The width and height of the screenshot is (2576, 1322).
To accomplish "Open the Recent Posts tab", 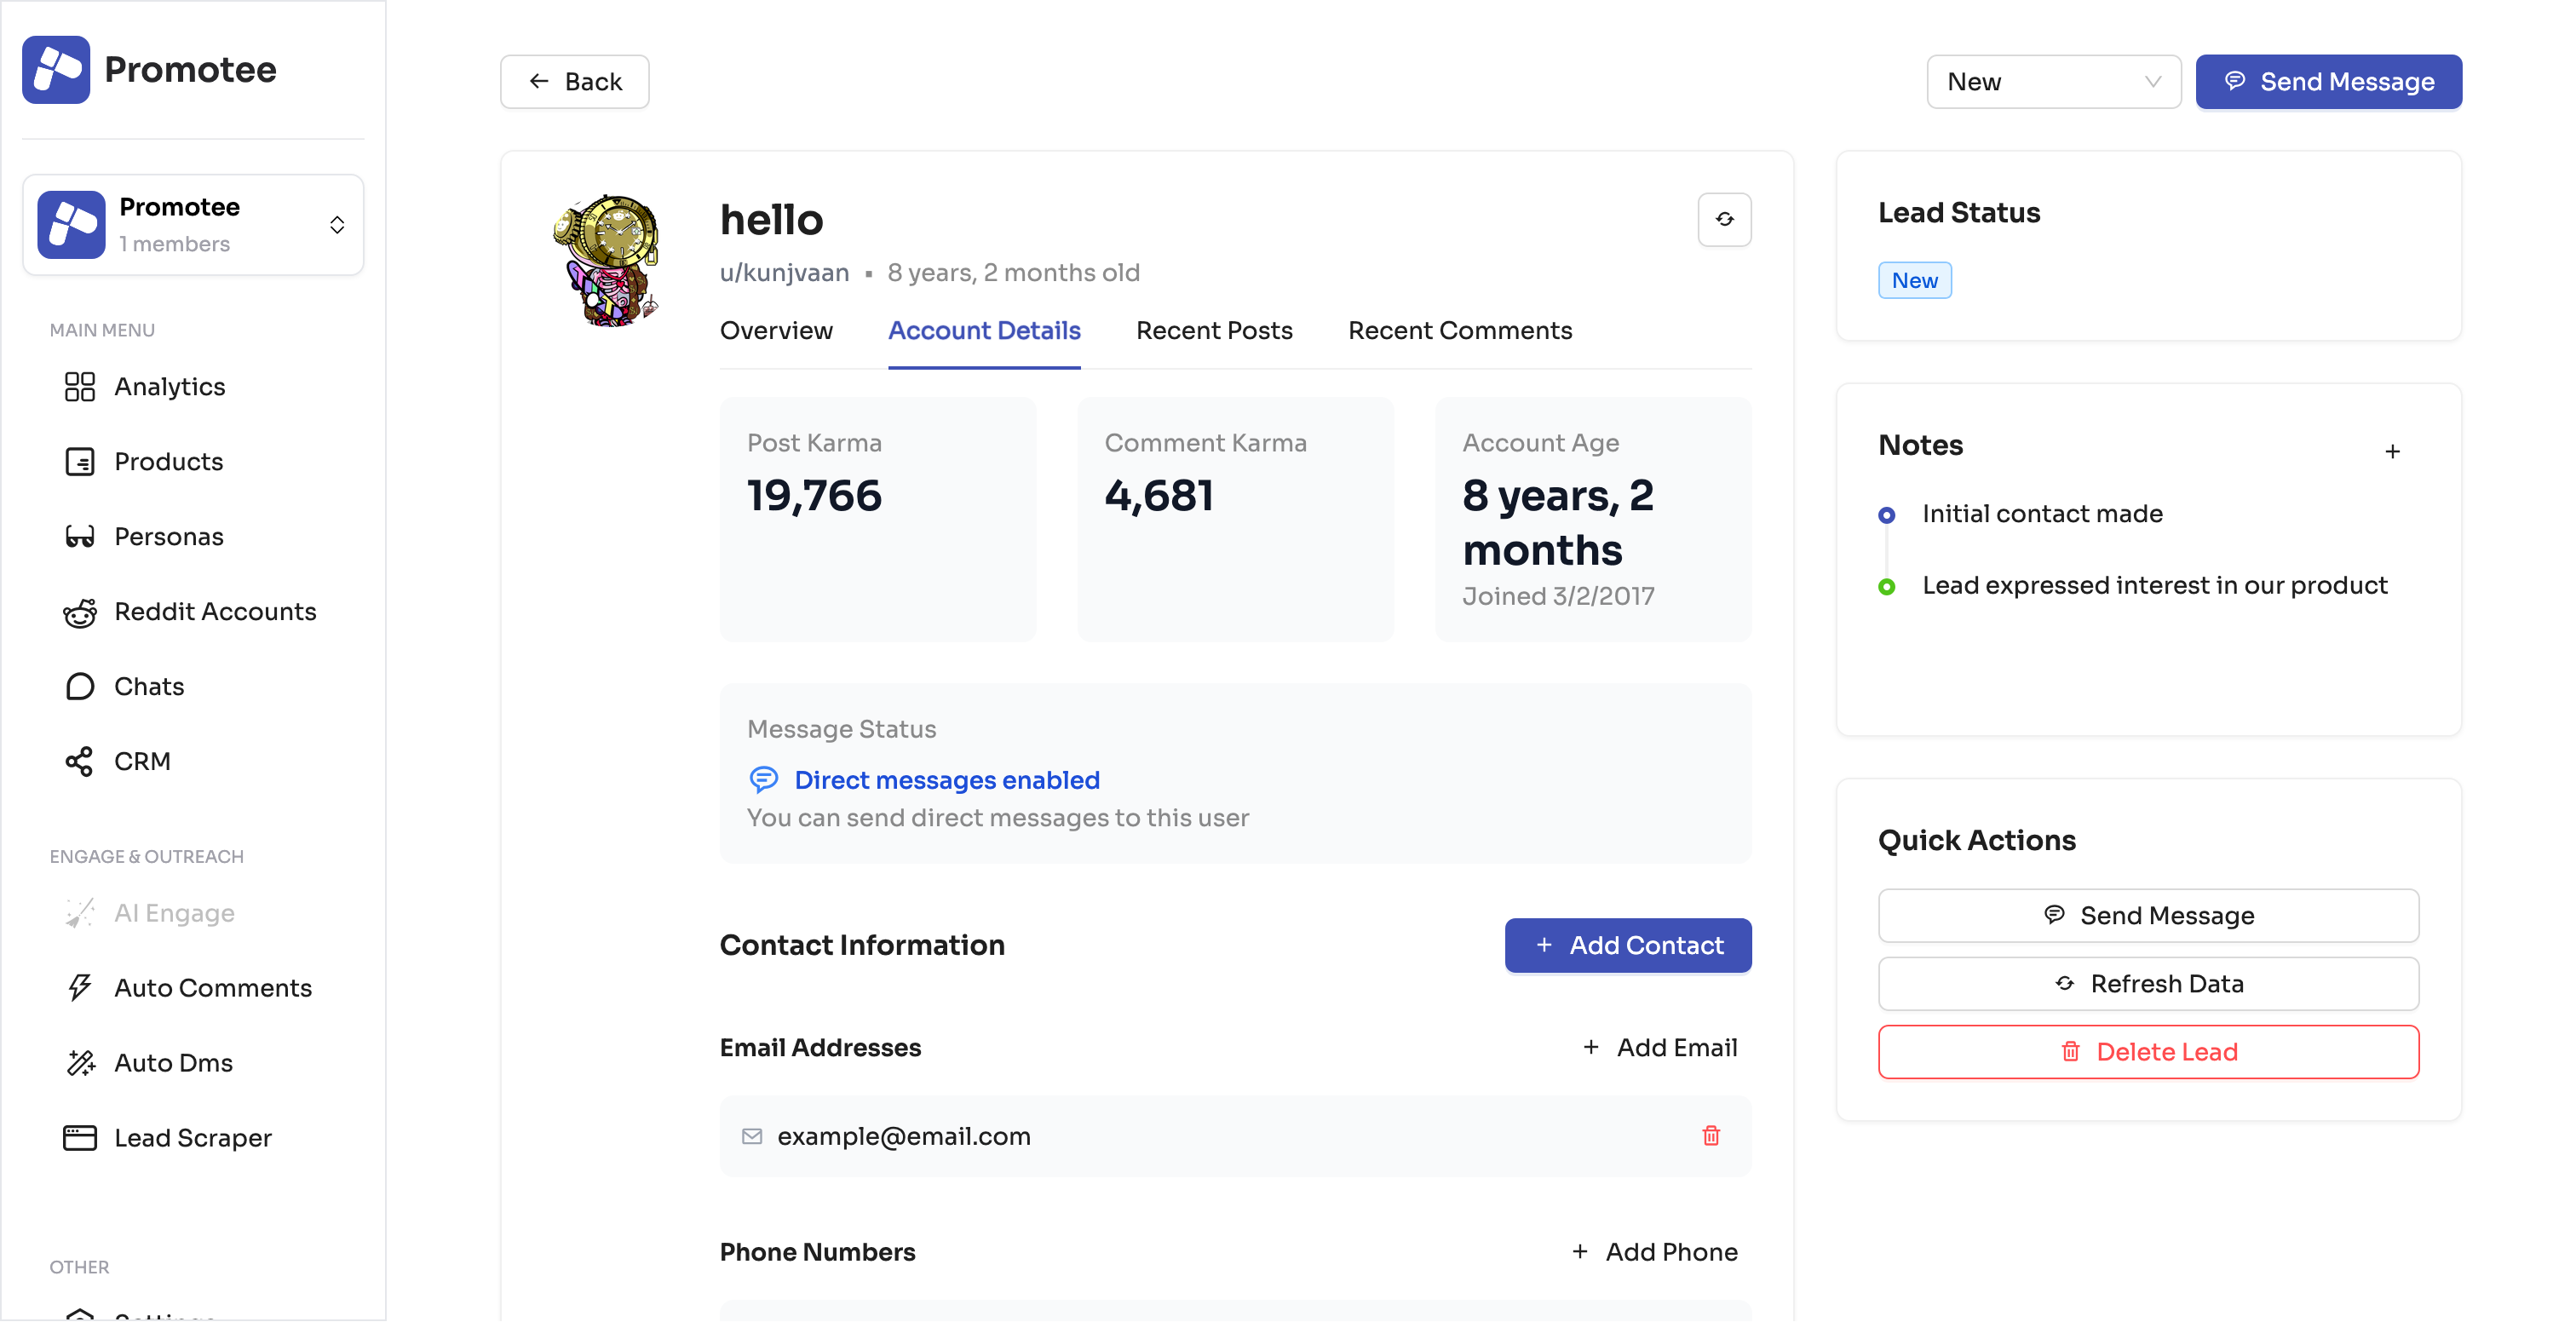I will pyautogui.click(x=1214, y=331).
